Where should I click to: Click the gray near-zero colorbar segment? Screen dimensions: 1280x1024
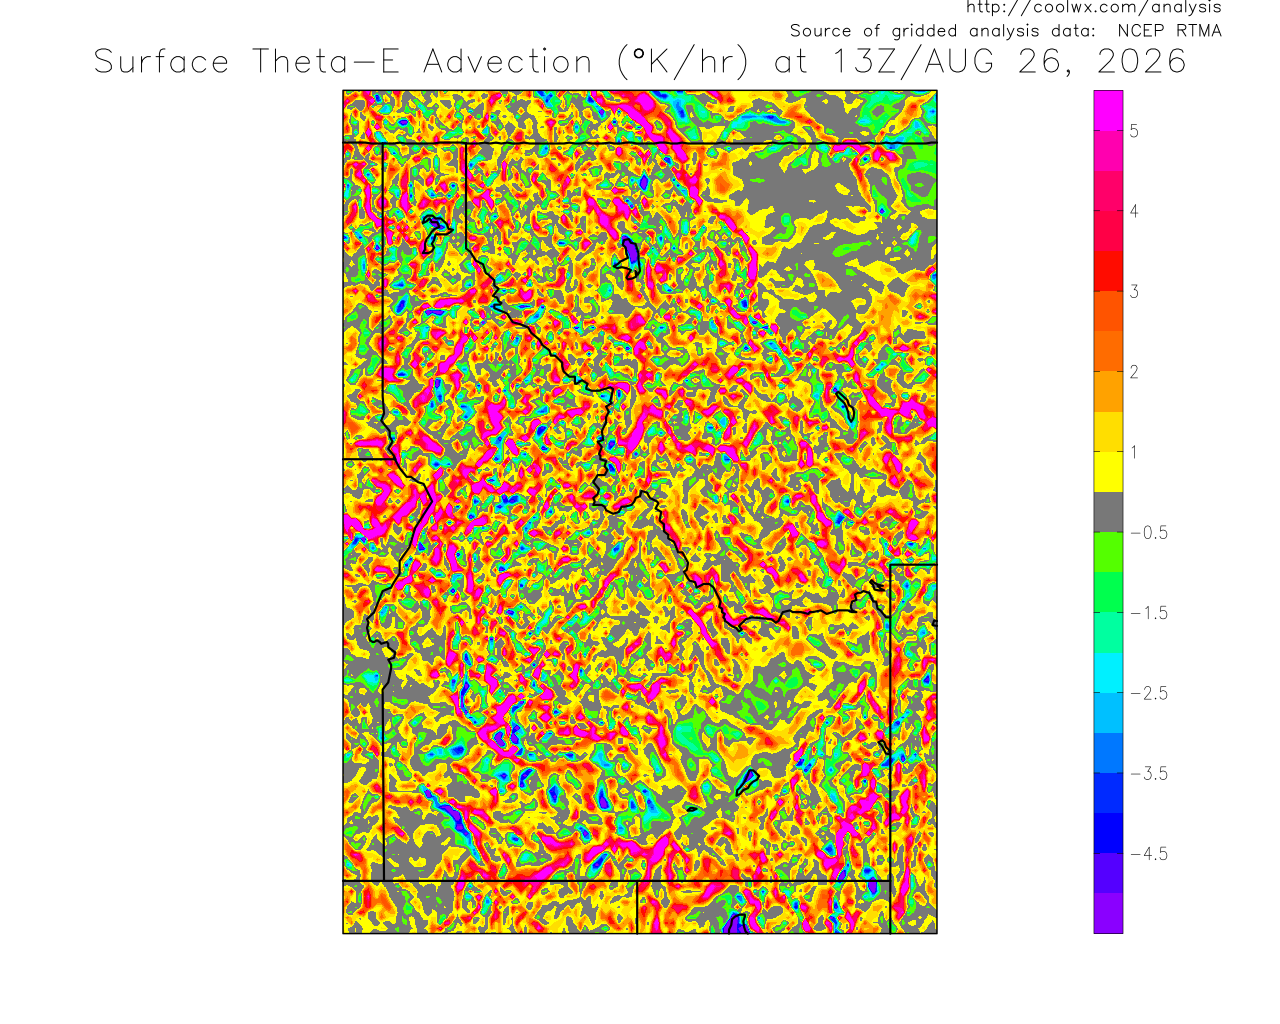1108,512
